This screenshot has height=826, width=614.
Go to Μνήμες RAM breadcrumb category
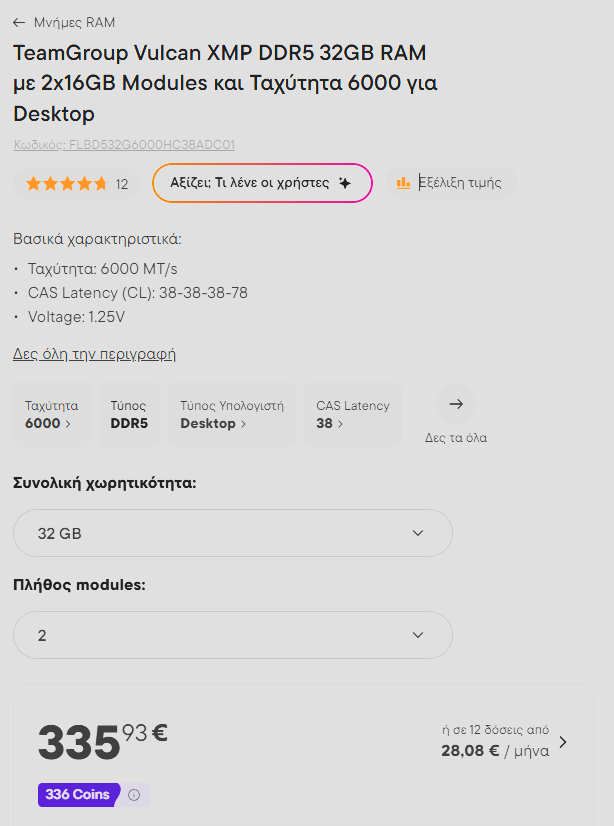click(x=74, y=22)
